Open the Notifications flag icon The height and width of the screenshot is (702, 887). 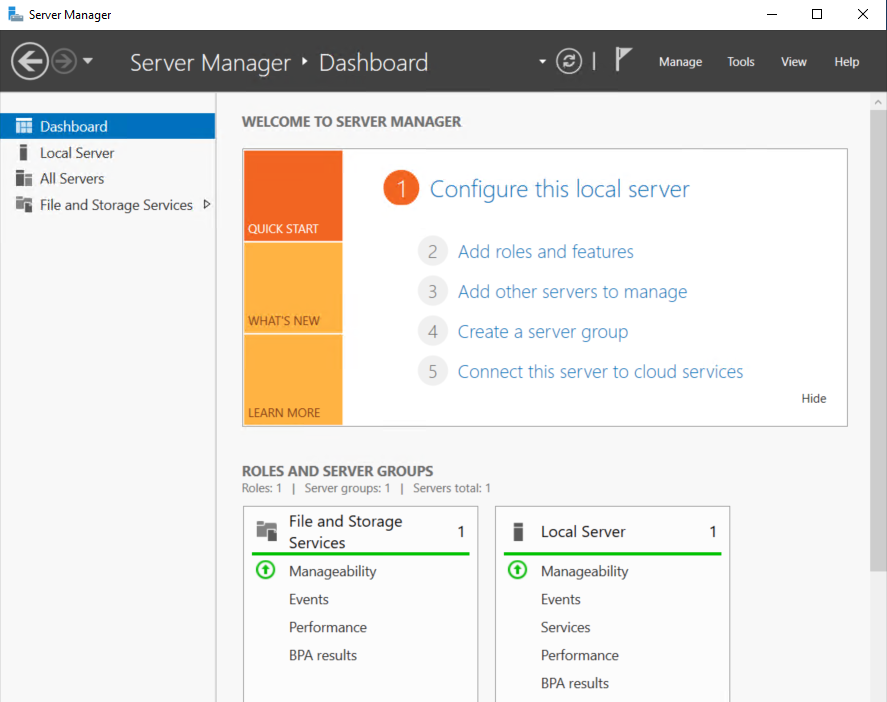click(623, 59)
